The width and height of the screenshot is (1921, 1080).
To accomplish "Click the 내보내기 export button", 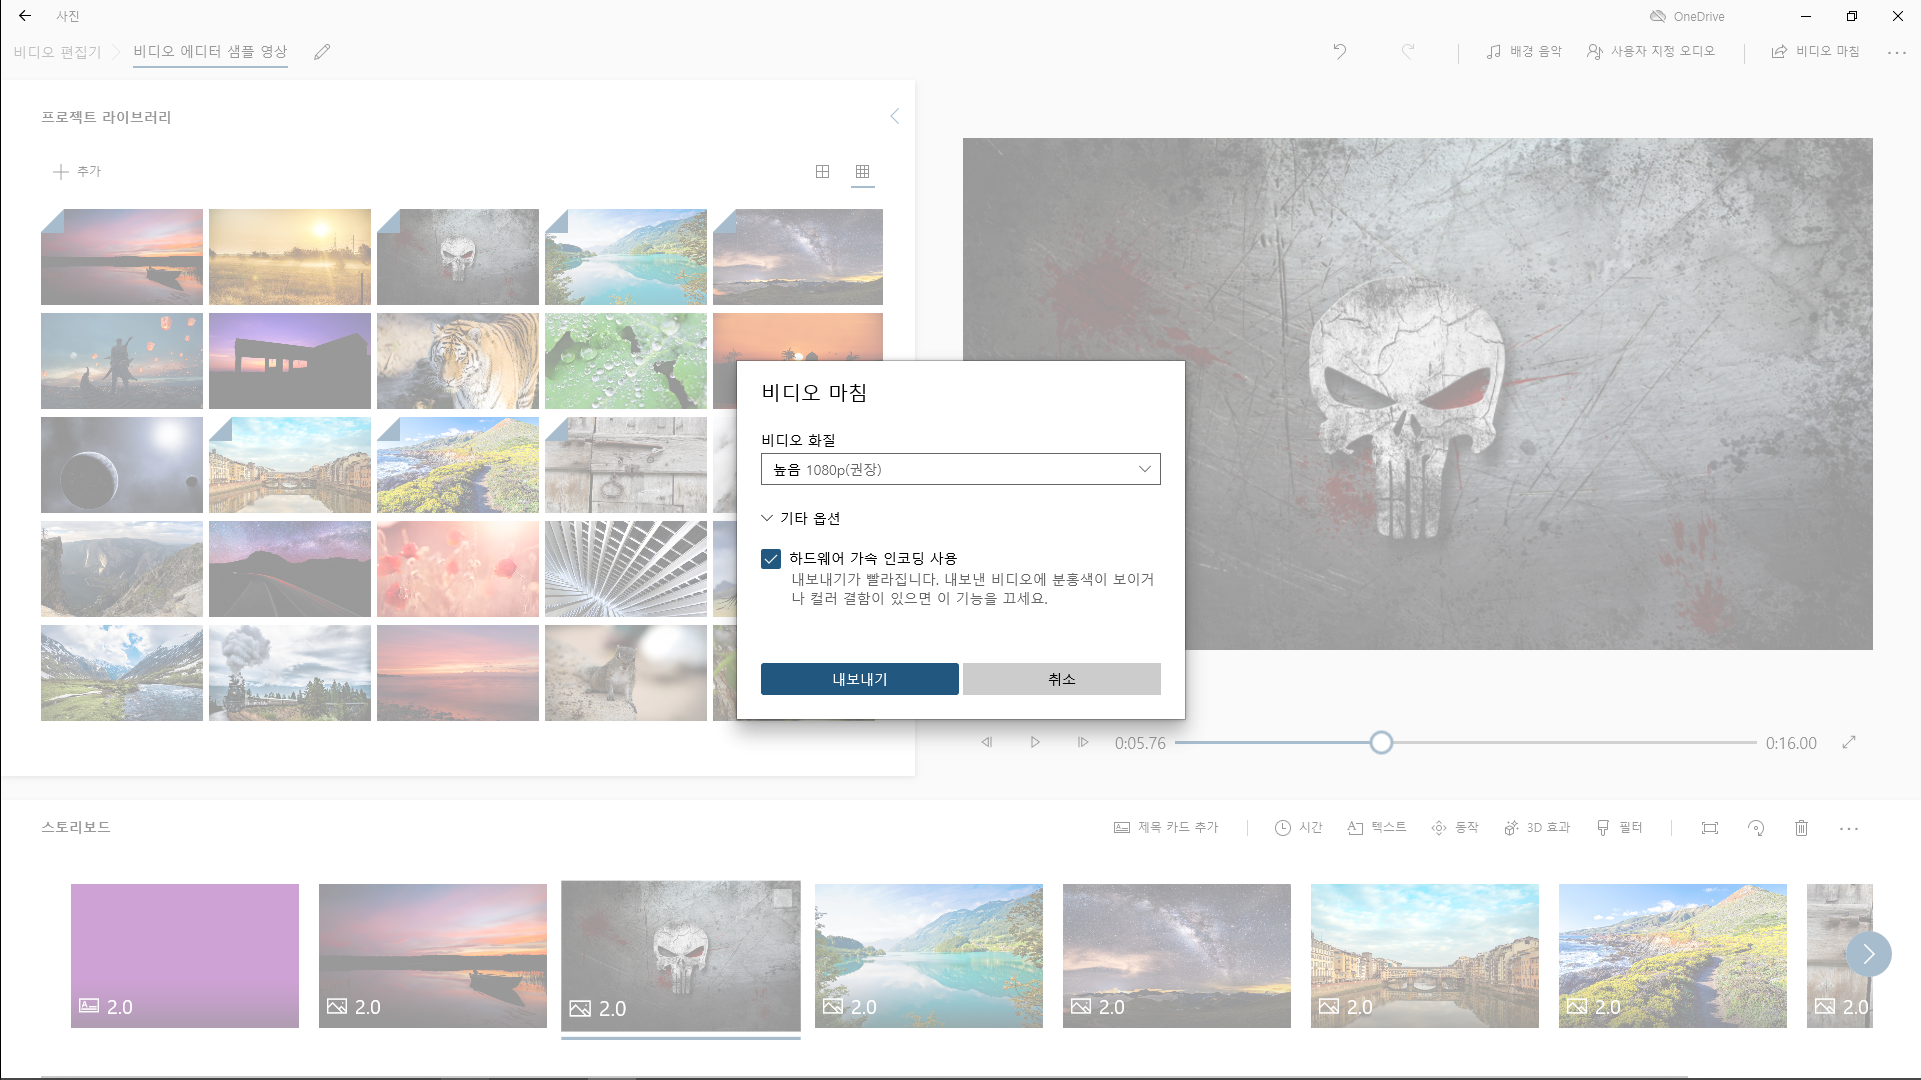I will click(x=859, y=679).
